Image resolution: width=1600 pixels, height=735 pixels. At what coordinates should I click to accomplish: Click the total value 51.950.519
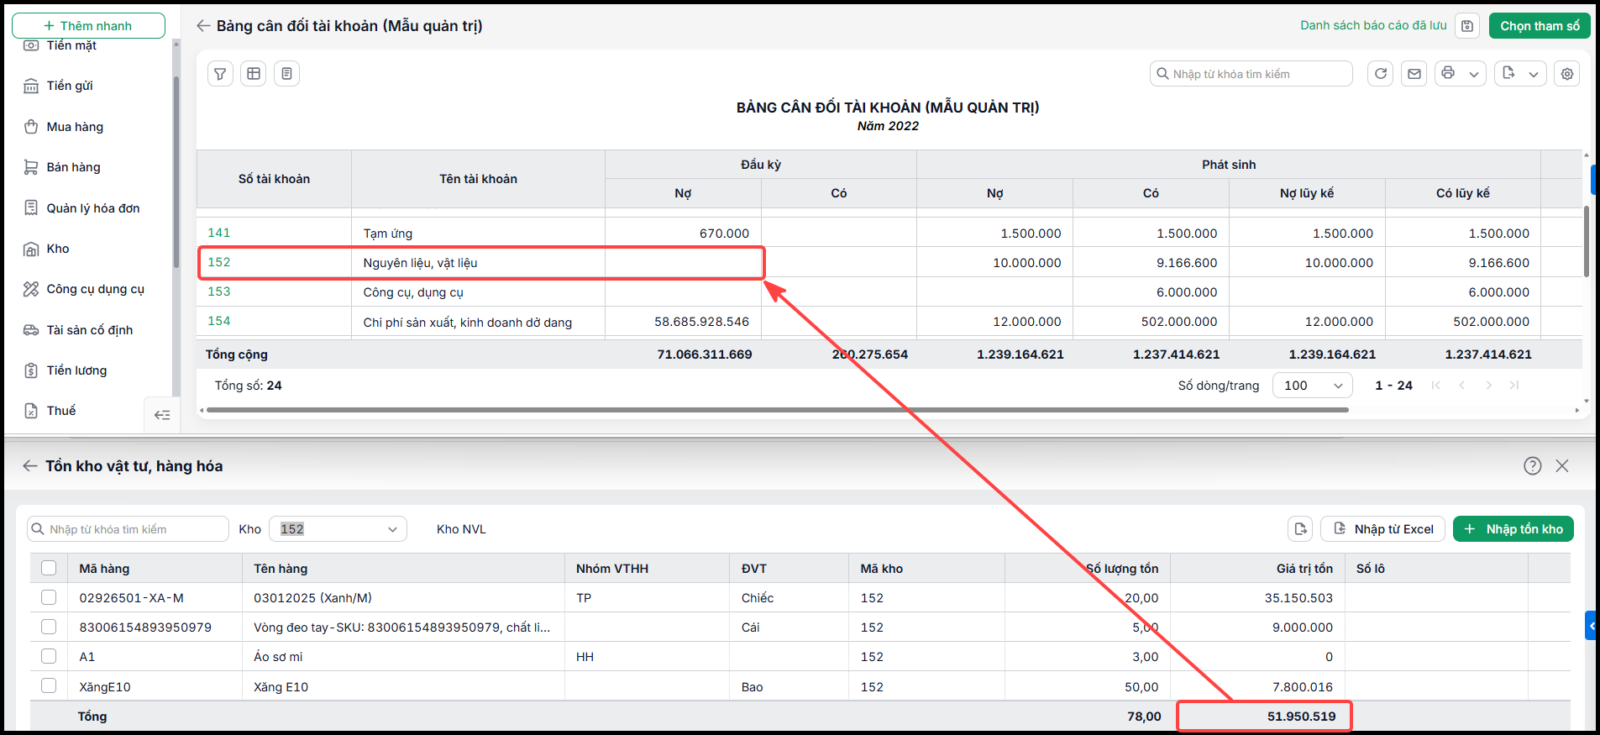(x=1301, y=716)
